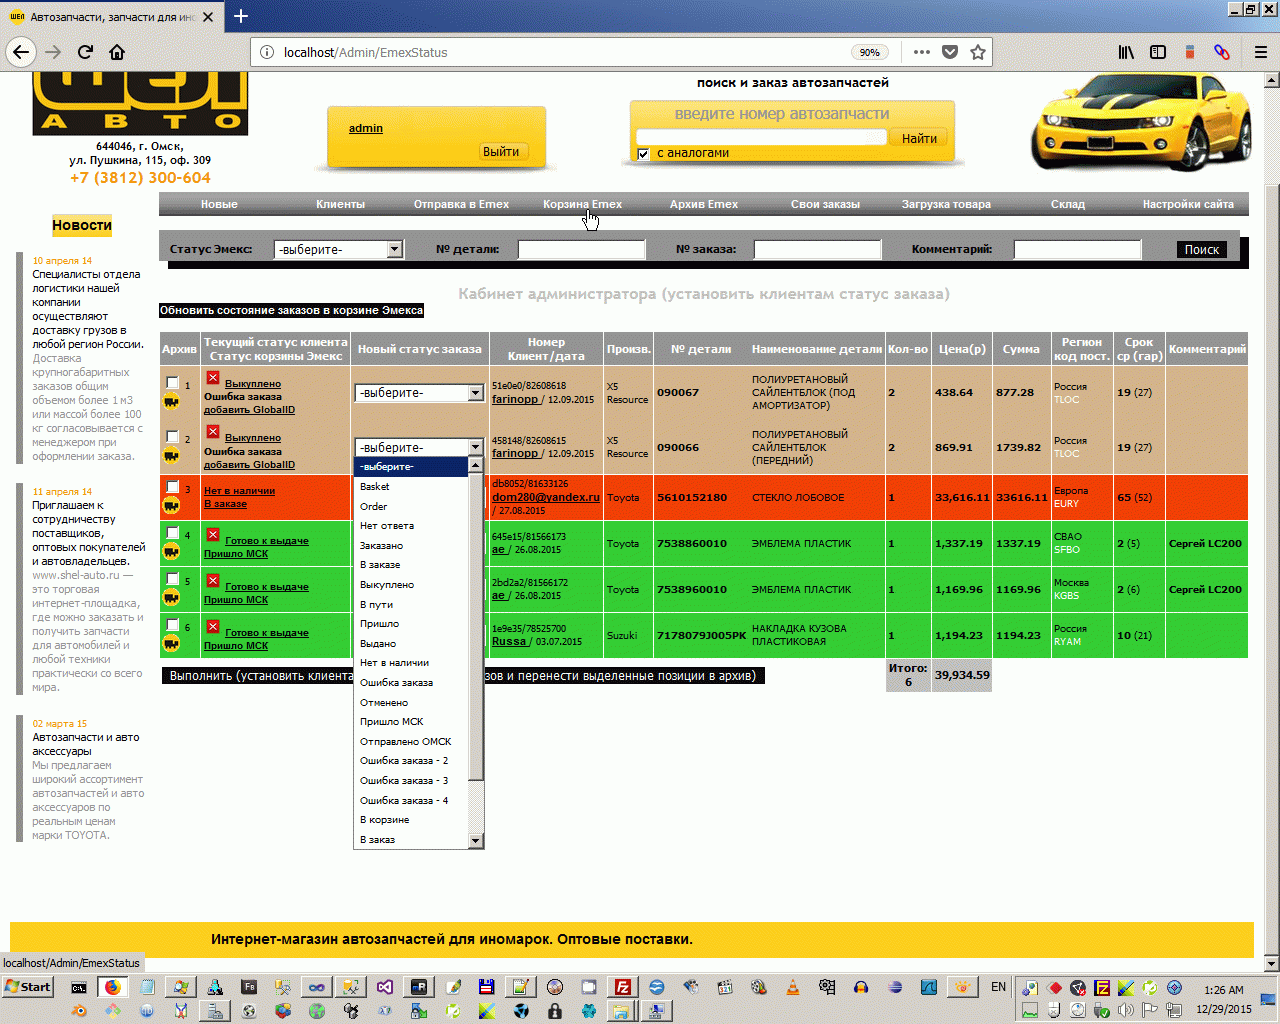Click the status list scroll-down arrow
The height and width of the screenshot is (1024, 1280).
(x=476, y=841)
